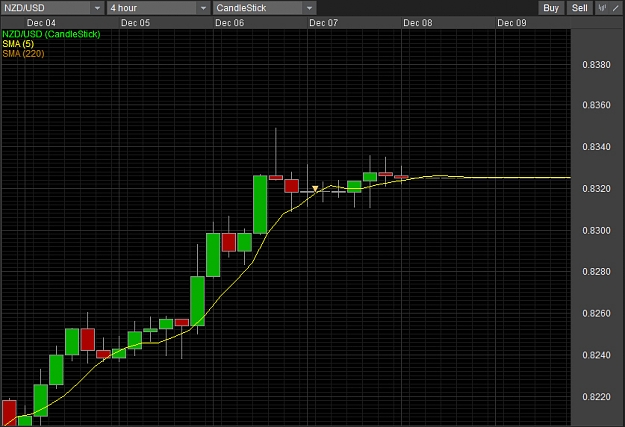This screenshot has height=427, width=625.
Task: Click the tallest green candle after Dec 06
Action: (x=260, y=204)
